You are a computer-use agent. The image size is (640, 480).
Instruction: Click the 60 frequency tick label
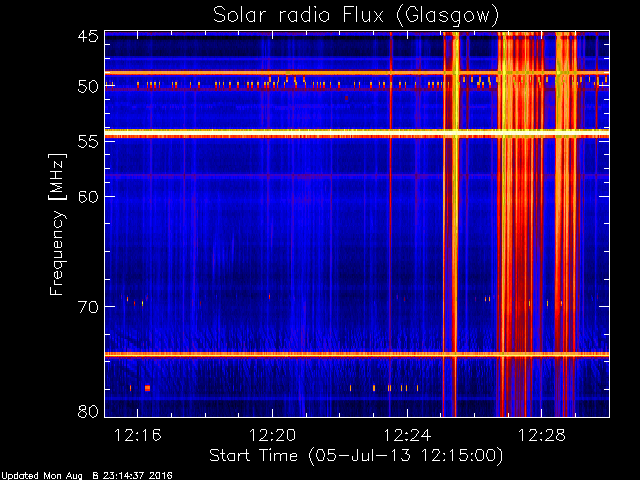(88, 196)
